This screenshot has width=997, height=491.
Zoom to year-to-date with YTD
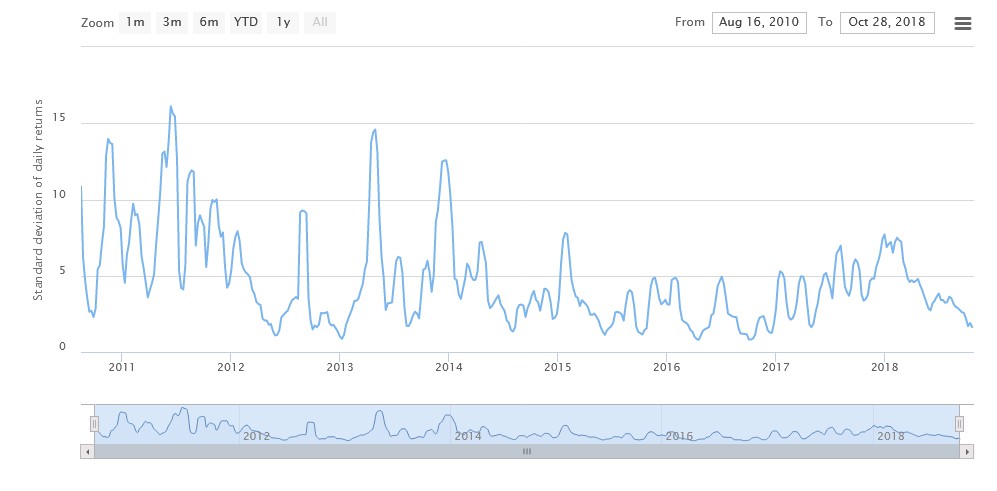pyautogui.click(x=246, y=22)
